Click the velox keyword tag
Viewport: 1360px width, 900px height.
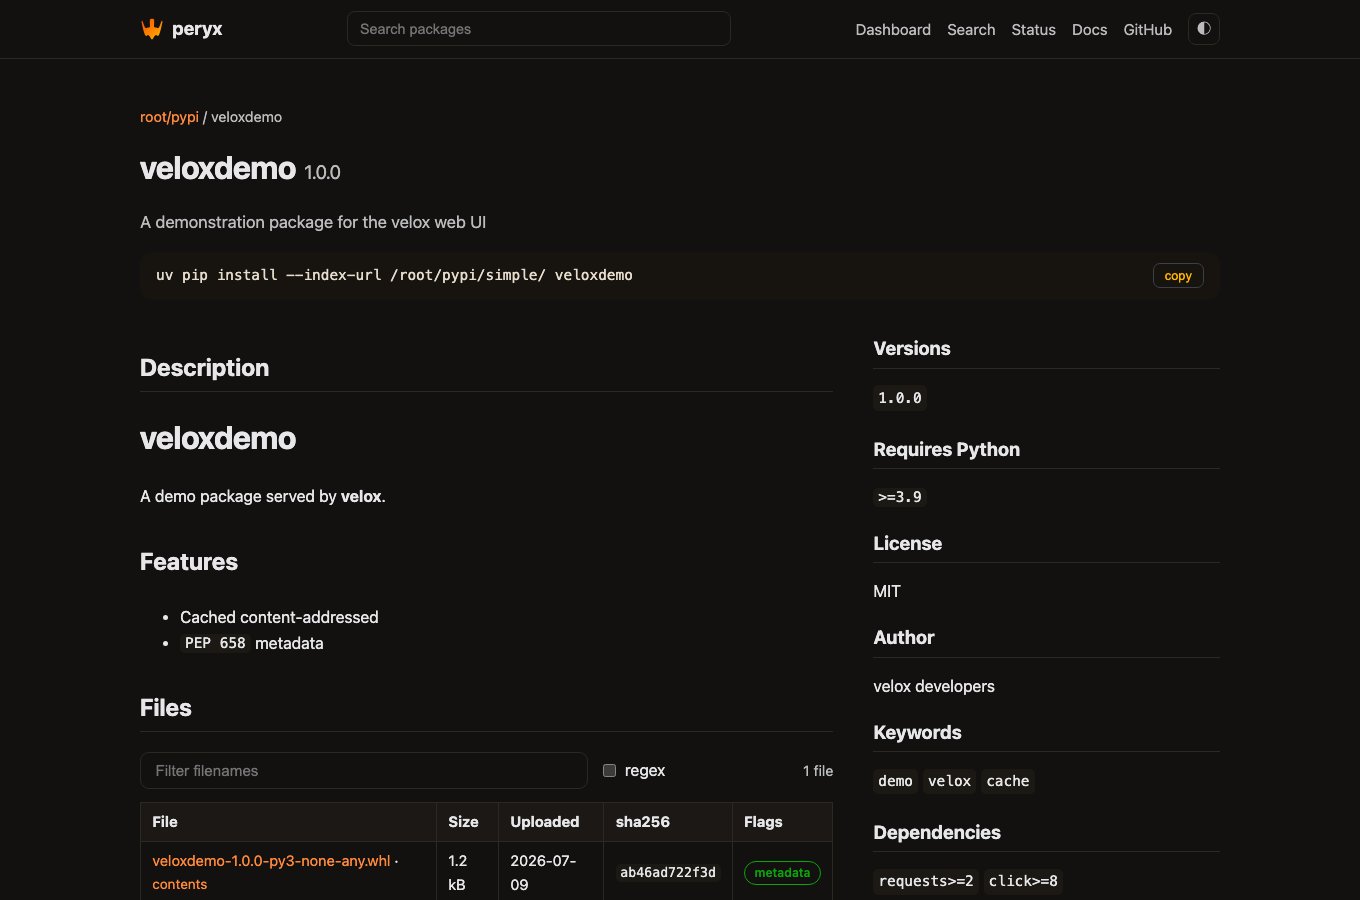[x=949, y=781]
